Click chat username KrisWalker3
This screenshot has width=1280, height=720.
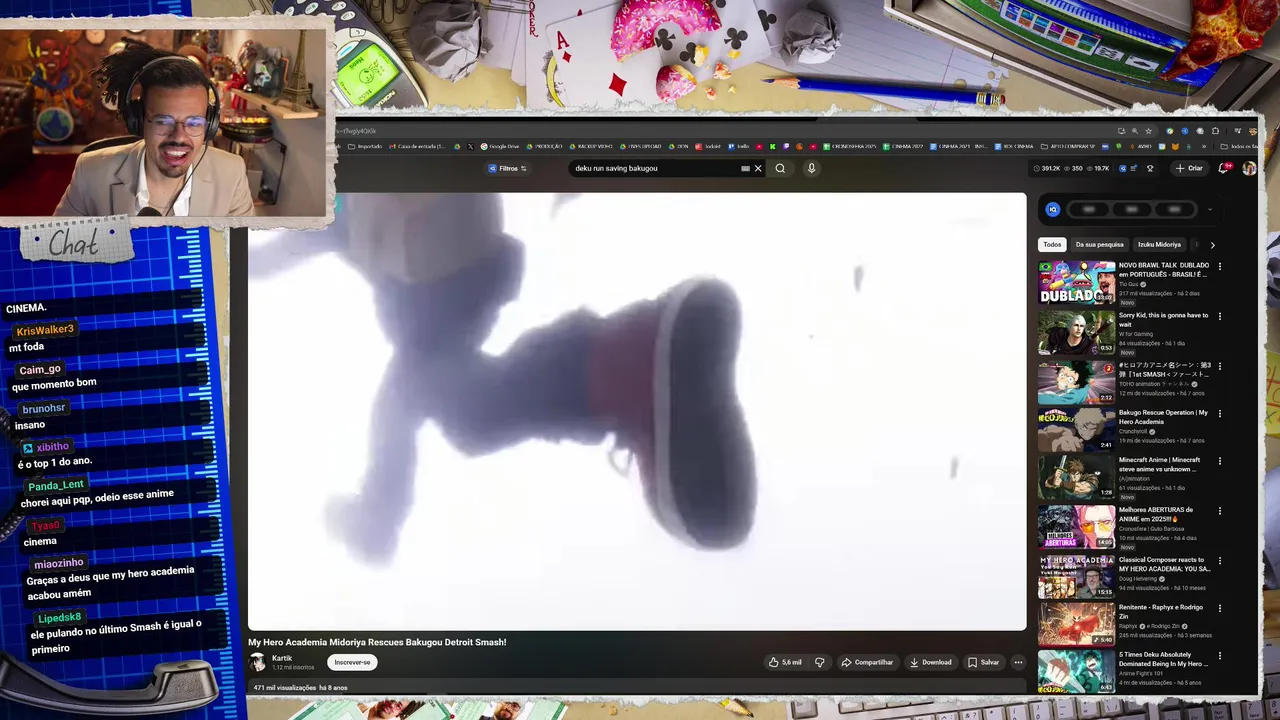[x=45, y=330]
